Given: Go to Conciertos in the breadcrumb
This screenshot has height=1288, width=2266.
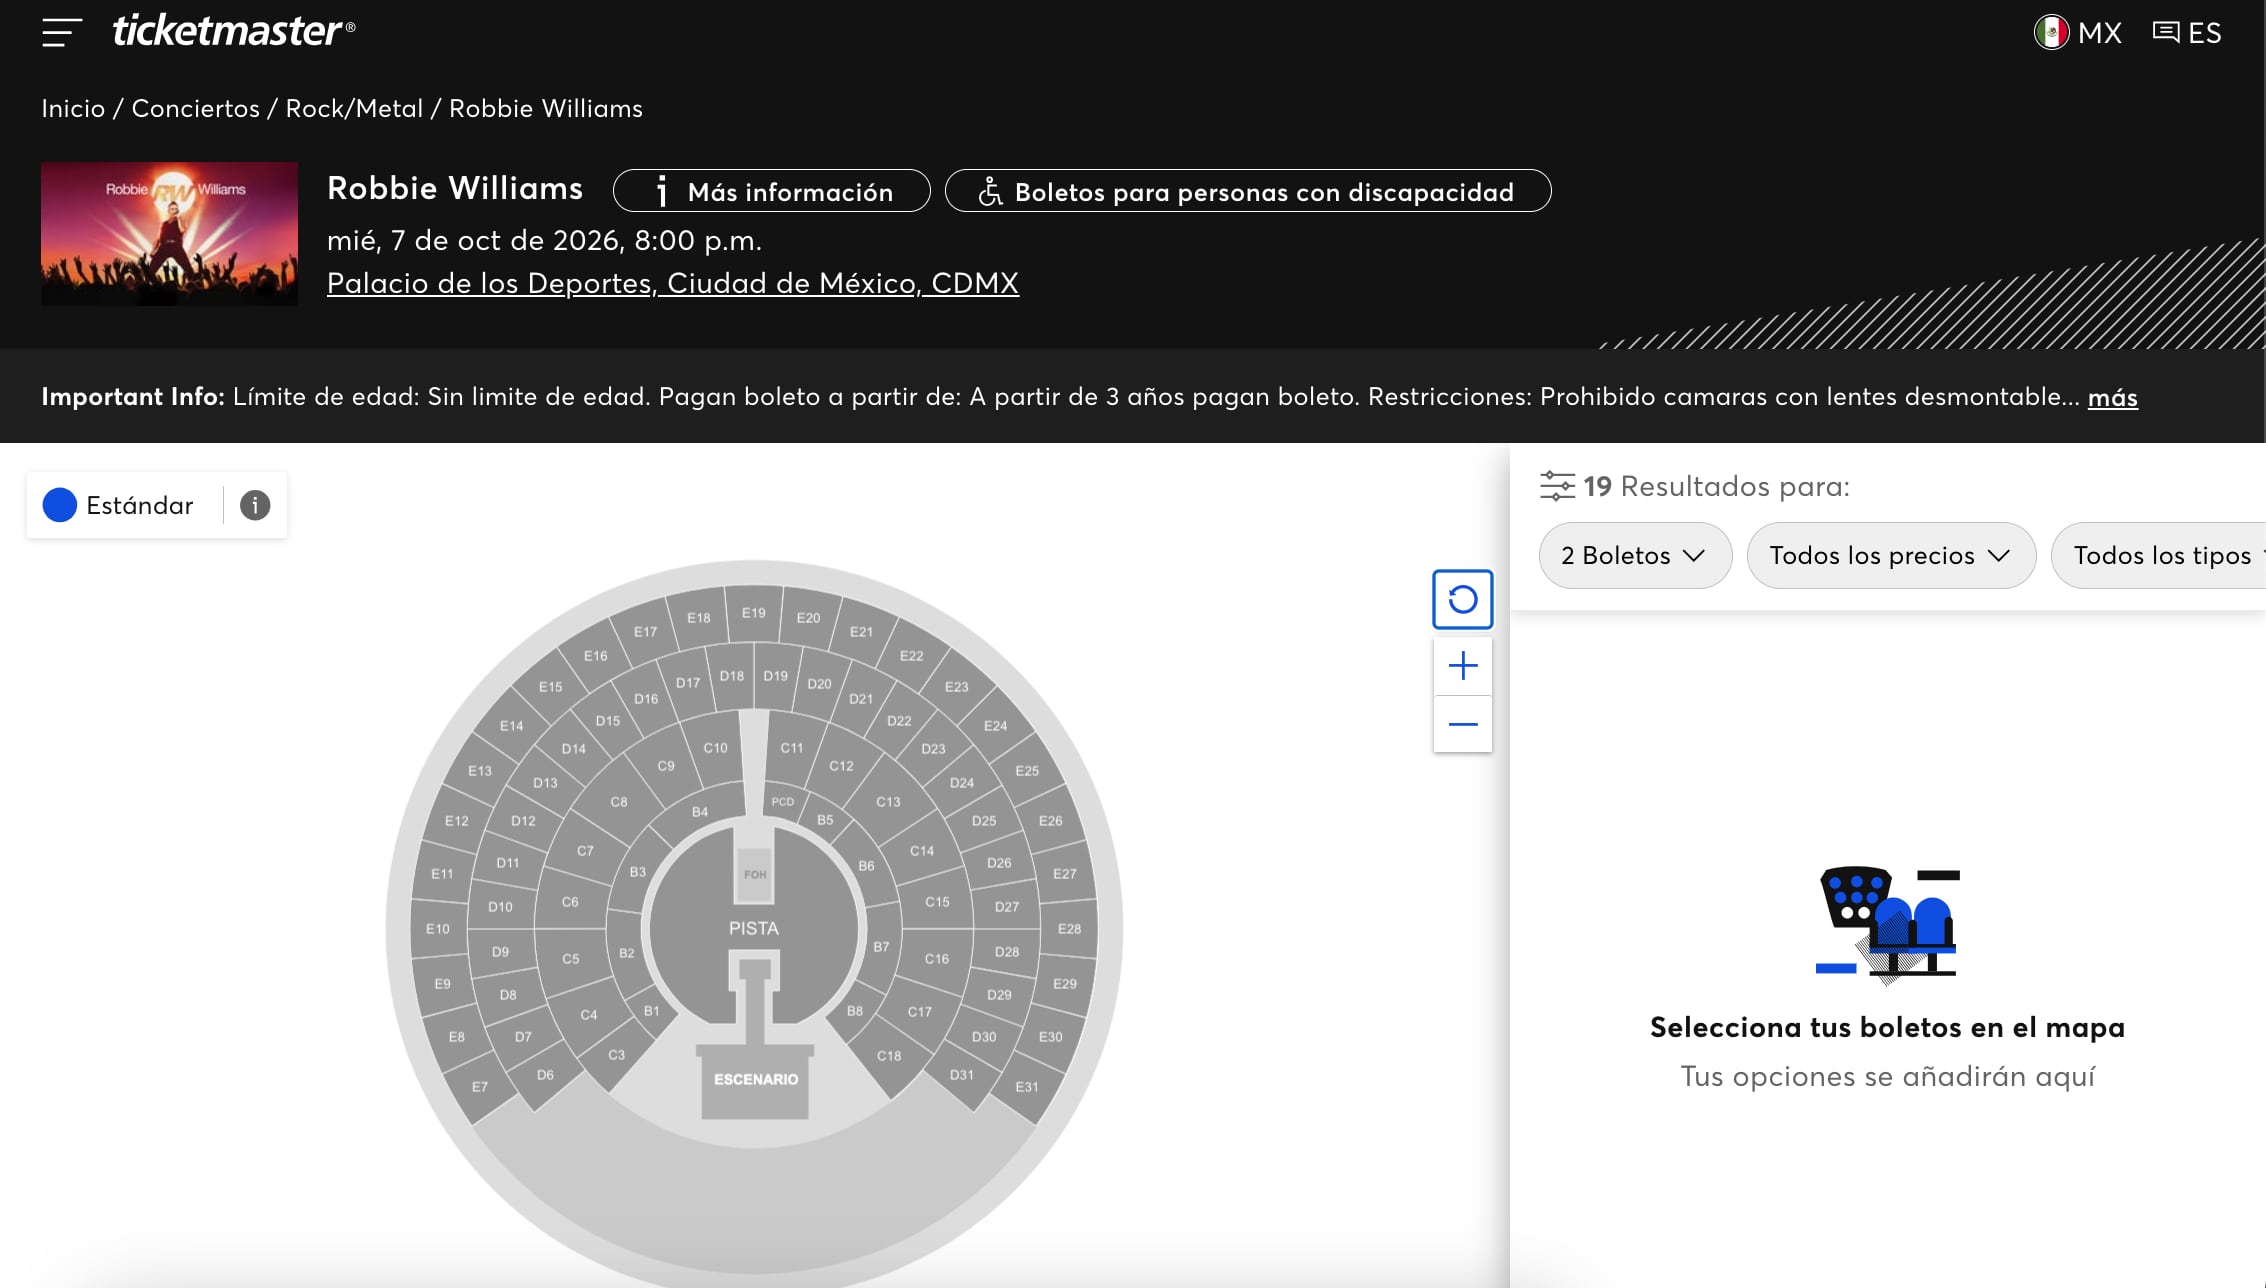Looking at the screenshot, I should point(194,108).
